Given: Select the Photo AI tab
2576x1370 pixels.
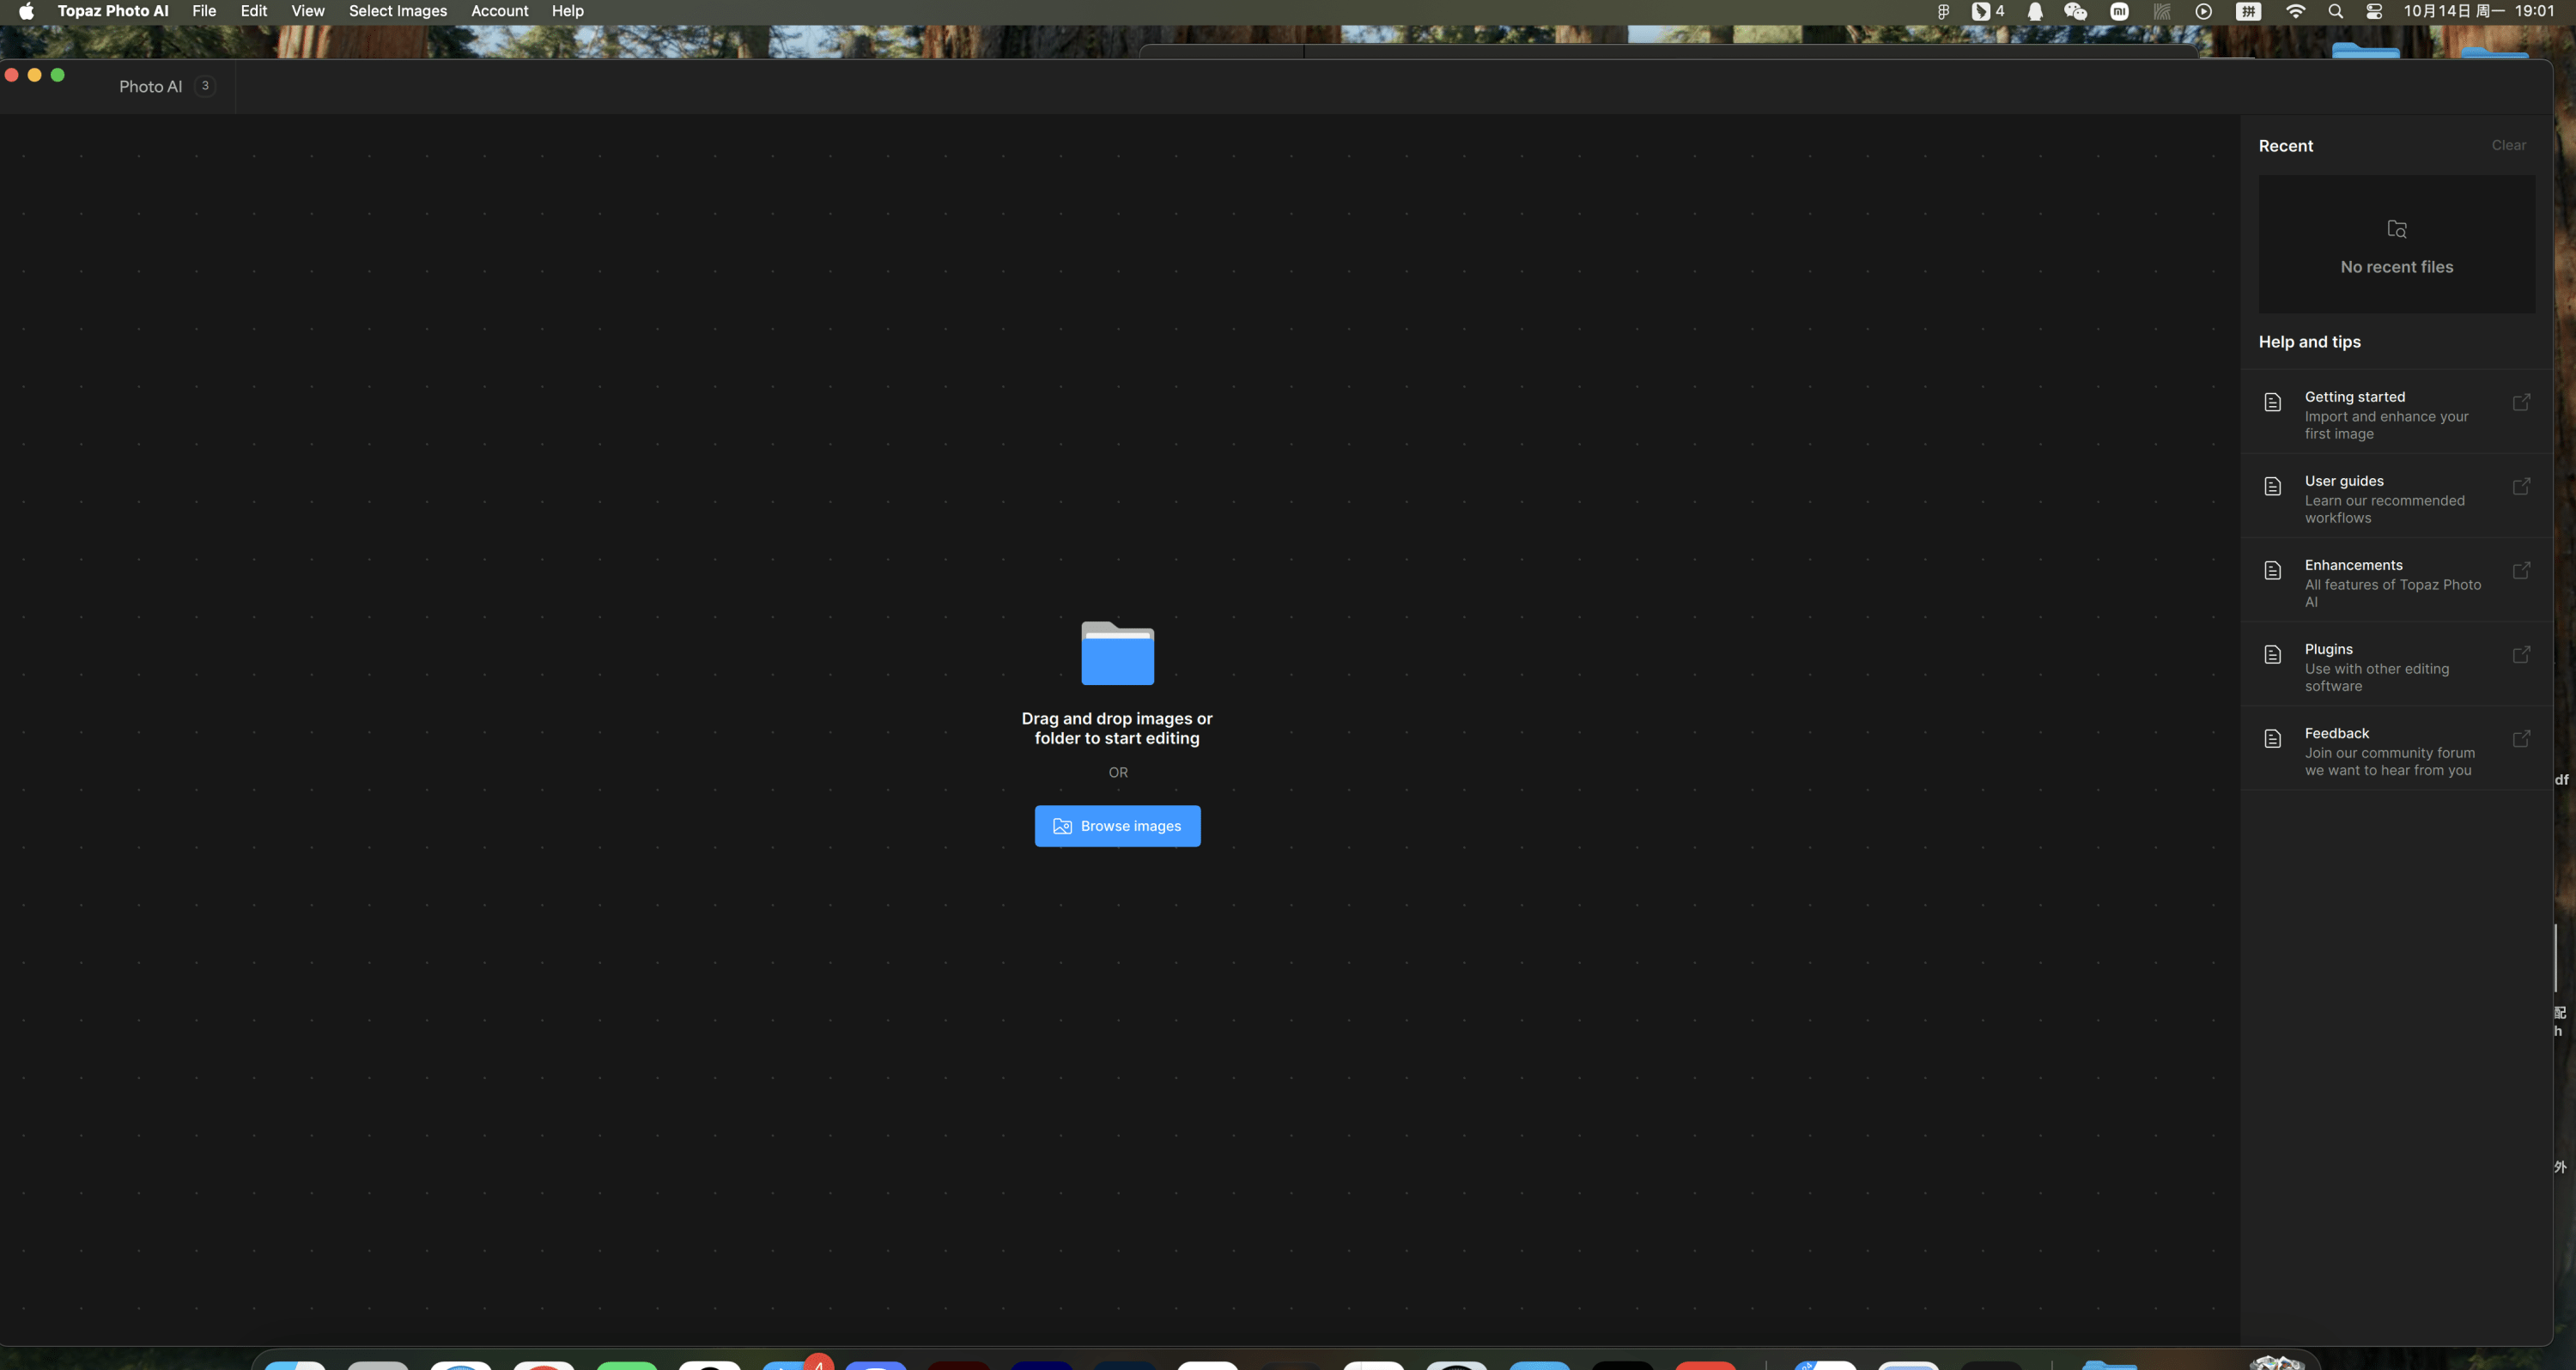Looking at the screenshot, I should (x=150, y=86).
